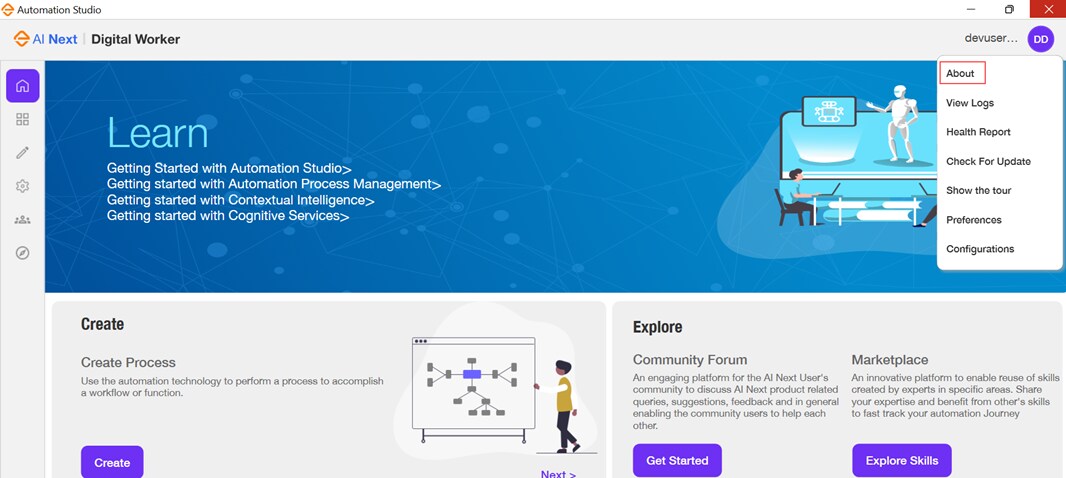Click the Learn banner heading

pyautogui.click(x=158, y=134)
